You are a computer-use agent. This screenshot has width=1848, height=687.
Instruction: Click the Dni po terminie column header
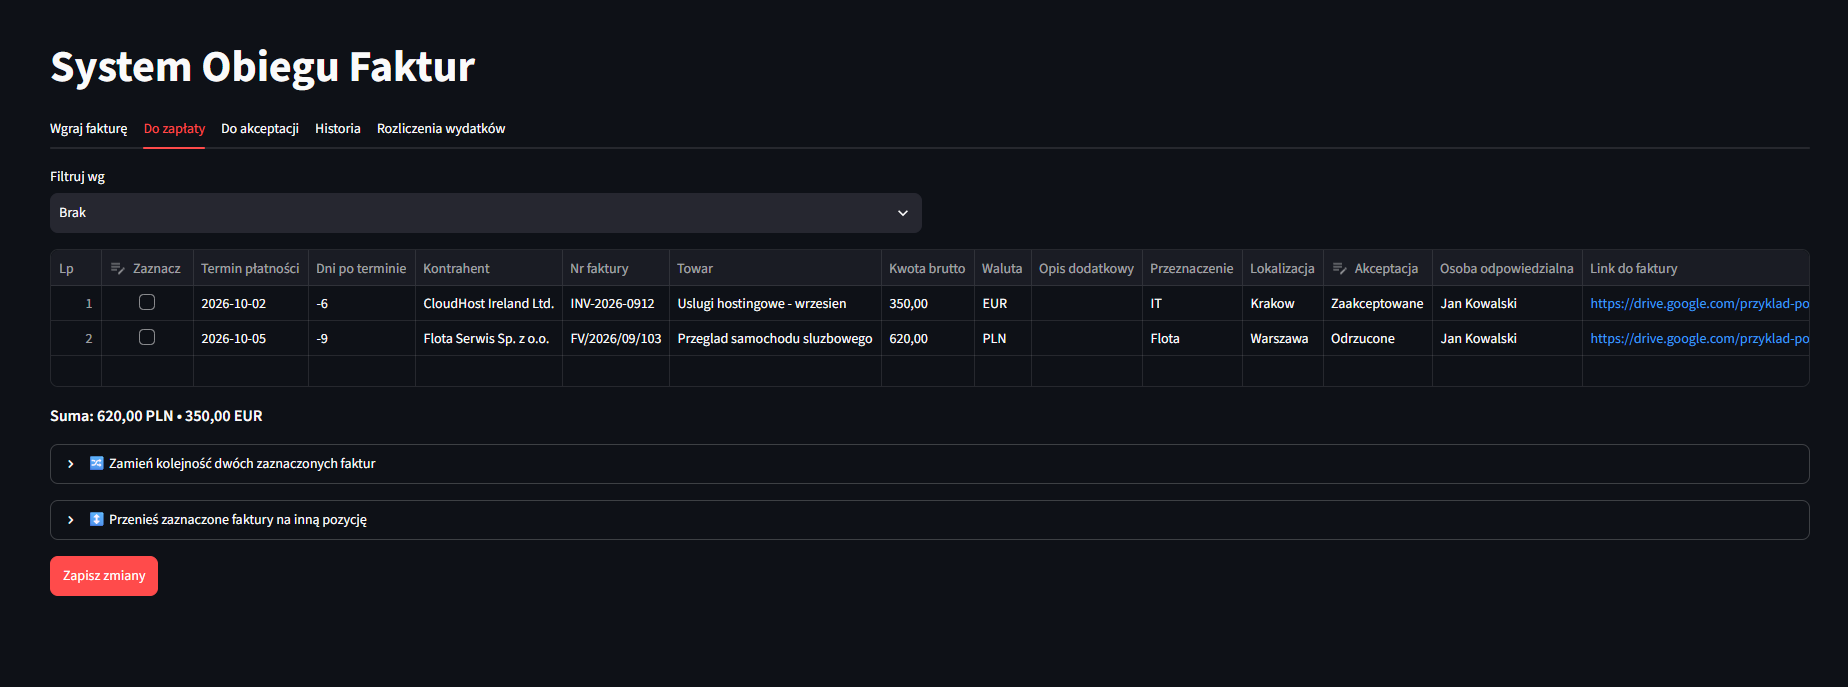pos(361,268)
